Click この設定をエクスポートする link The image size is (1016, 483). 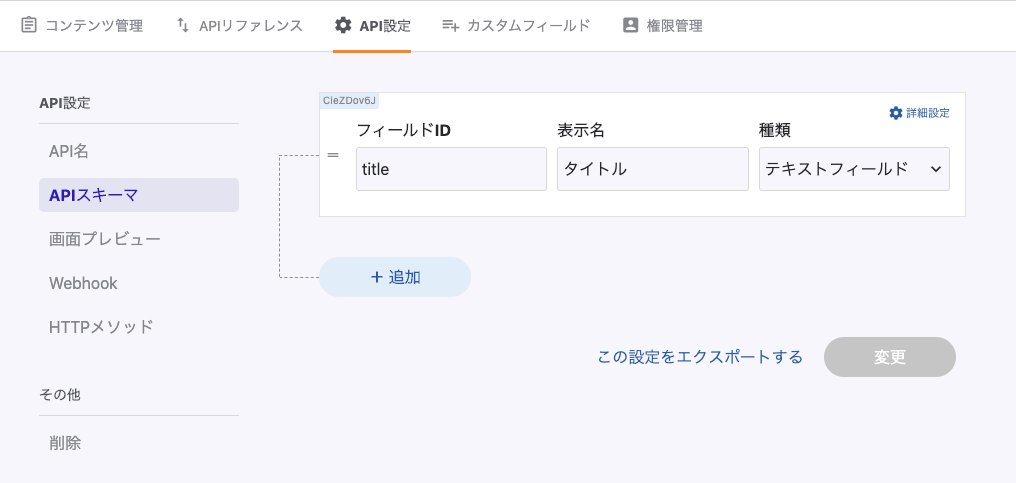pyautogui.click(x=699, y=357)
